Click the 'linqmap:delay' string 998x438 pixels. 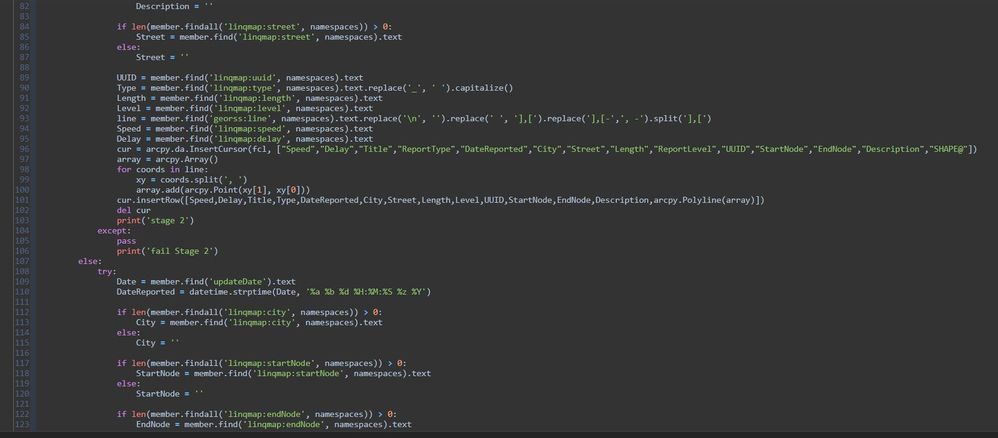click(249, 139)
